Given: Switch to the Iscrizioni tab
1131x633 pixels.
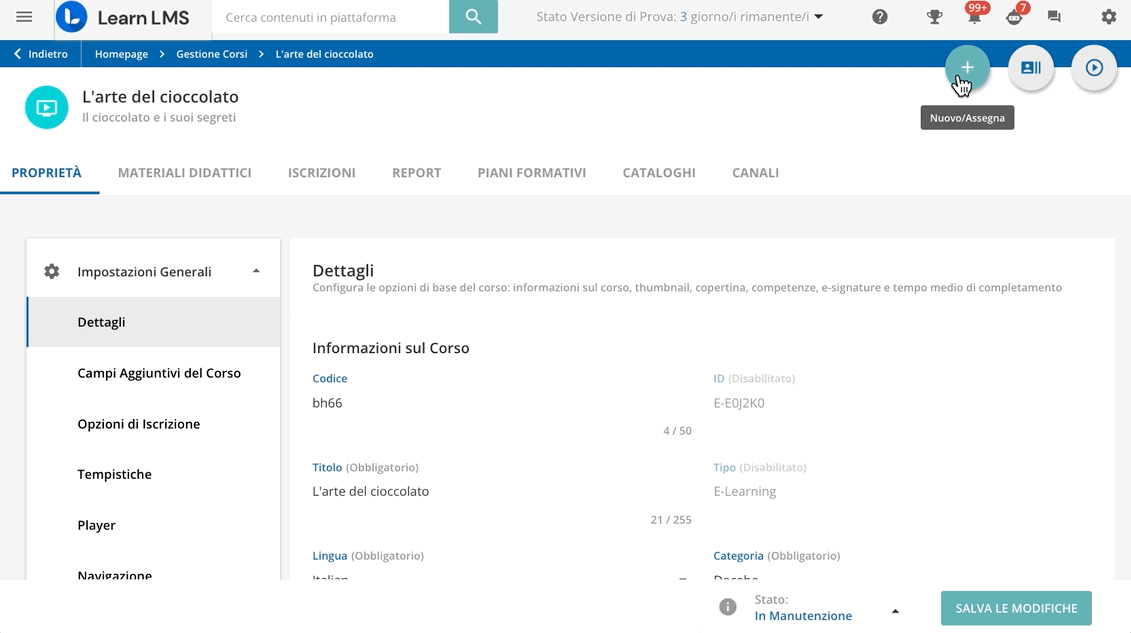Looking at the screenshot, I should click(x=321, y=172).
